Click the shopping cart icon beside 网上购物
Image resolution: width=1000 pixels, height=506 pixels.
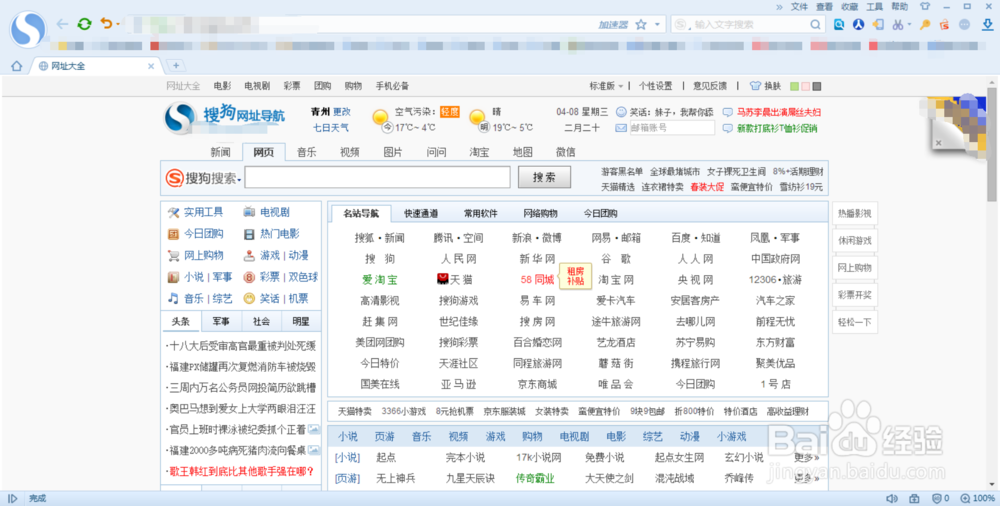173,255
